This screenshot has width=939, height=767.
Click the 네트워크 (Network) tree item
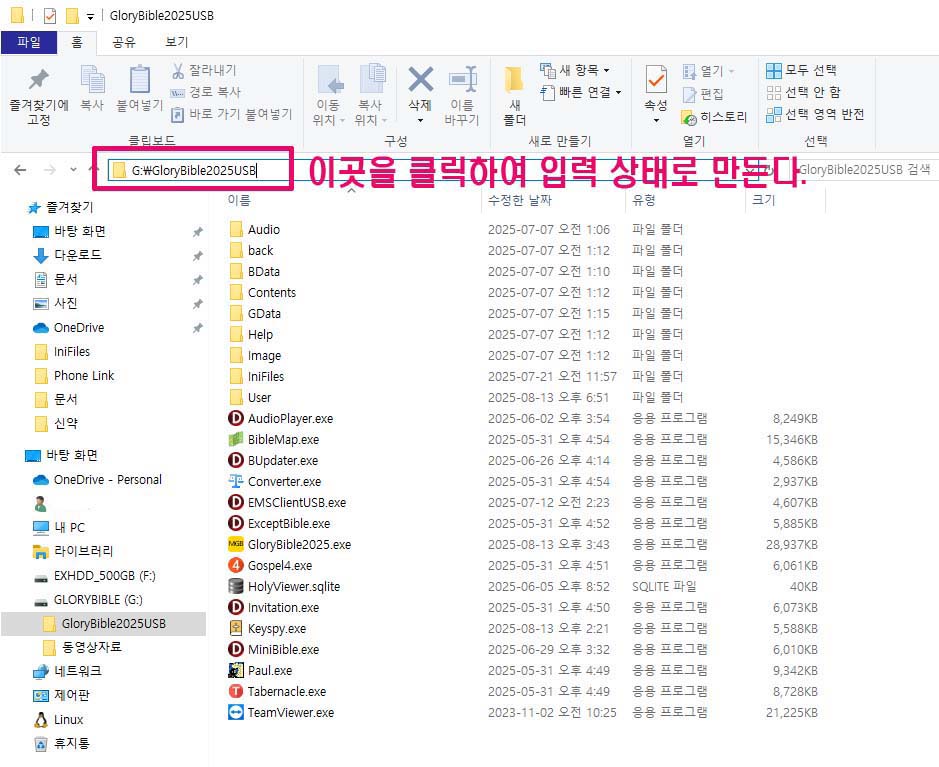pyautogui.click(x=78, y=671)
